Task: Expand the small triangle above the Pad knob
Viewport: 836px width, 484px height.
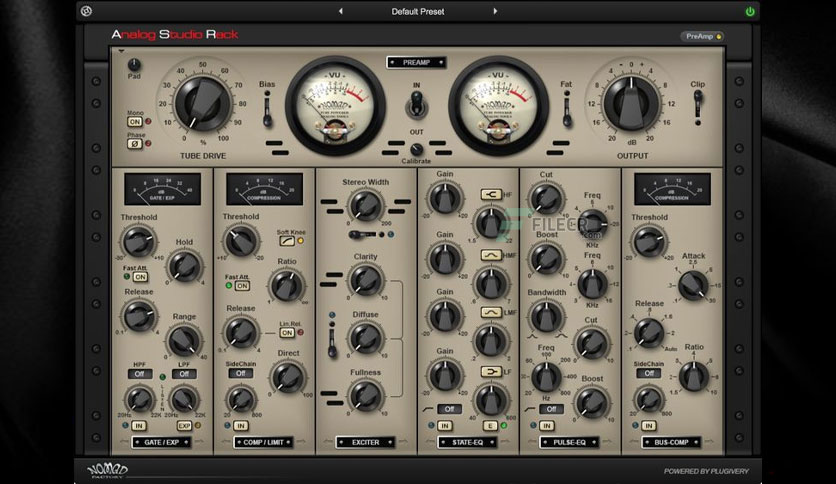Action: [121, 52]
